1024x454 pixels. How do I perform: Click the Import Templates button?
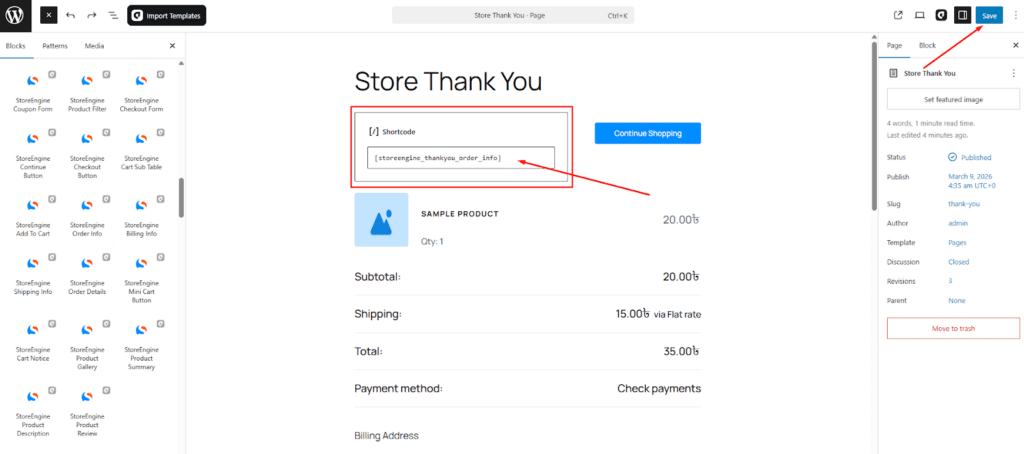pyautogui.click(x=167, y=16)
